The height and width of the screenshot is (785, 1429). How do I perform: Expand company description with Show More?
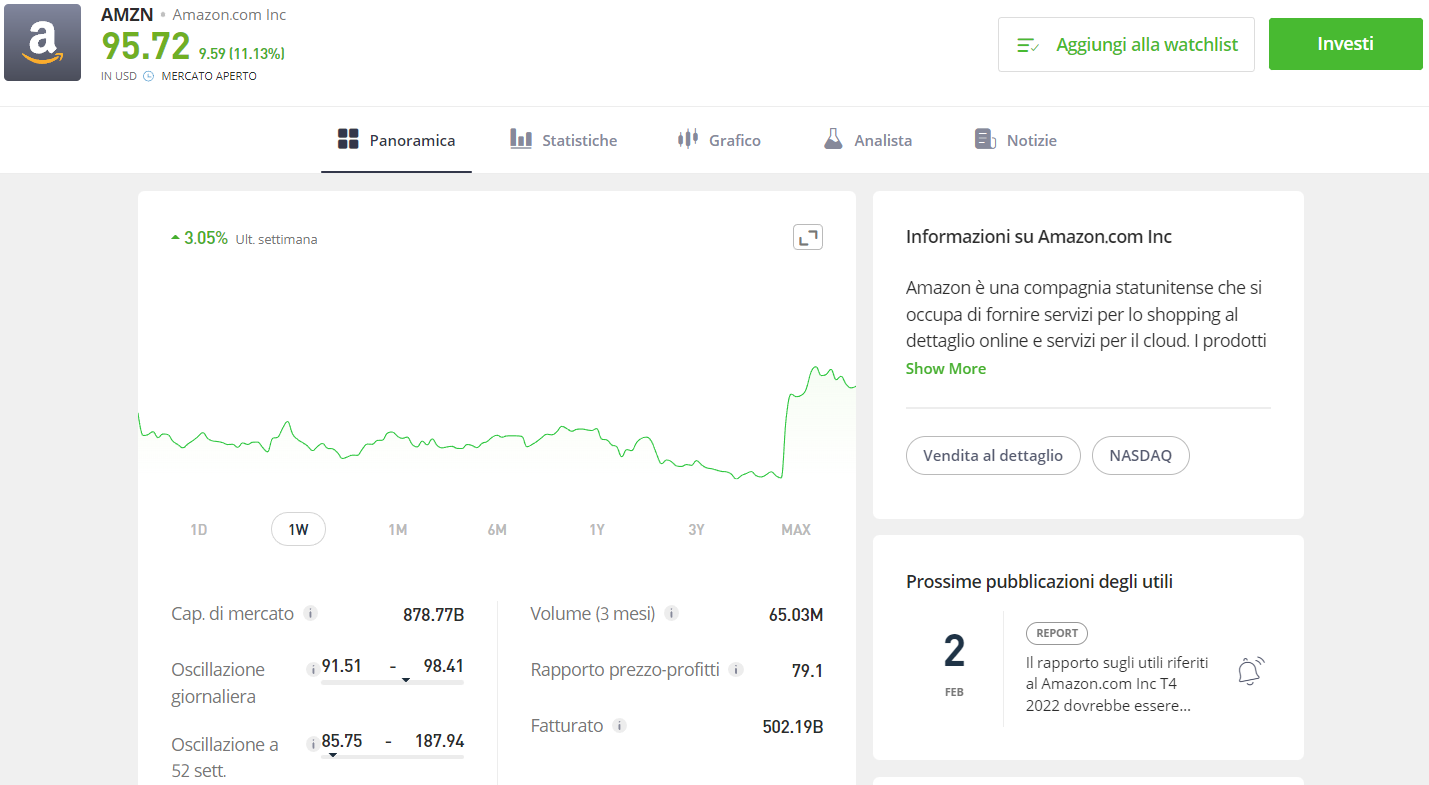(x=946, y=368)
